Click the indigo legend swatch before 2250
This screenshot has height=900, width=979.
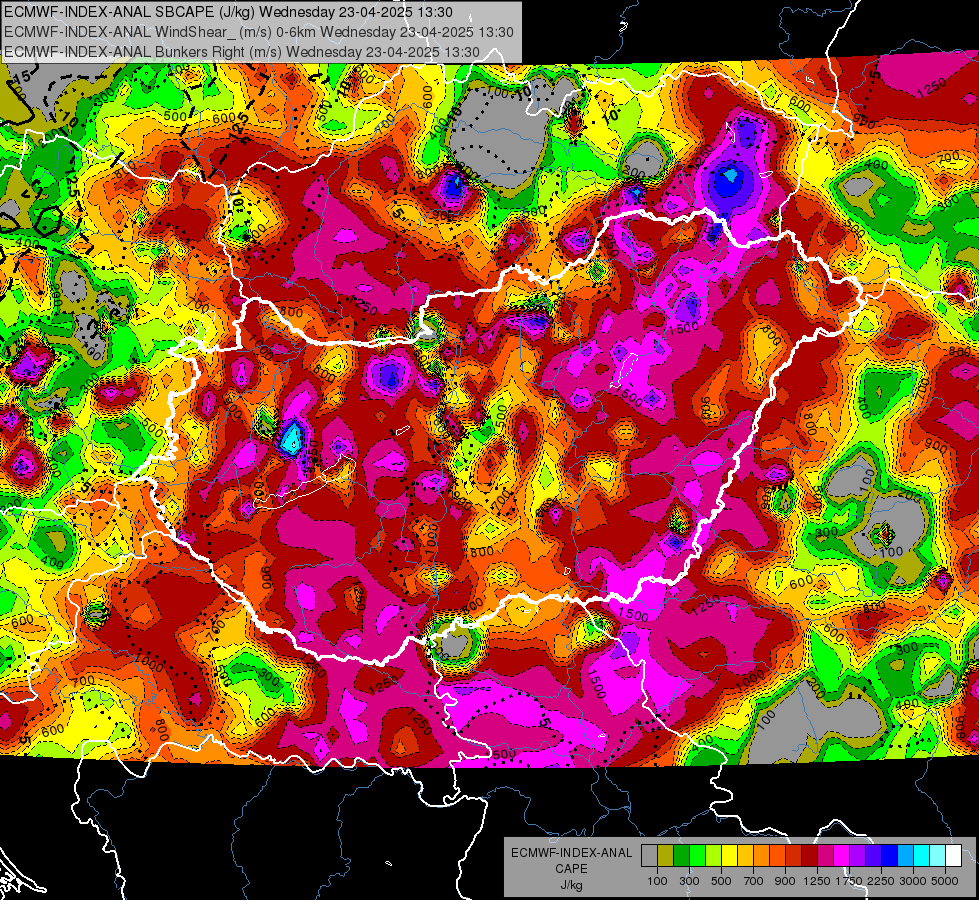tap(873, 856)
